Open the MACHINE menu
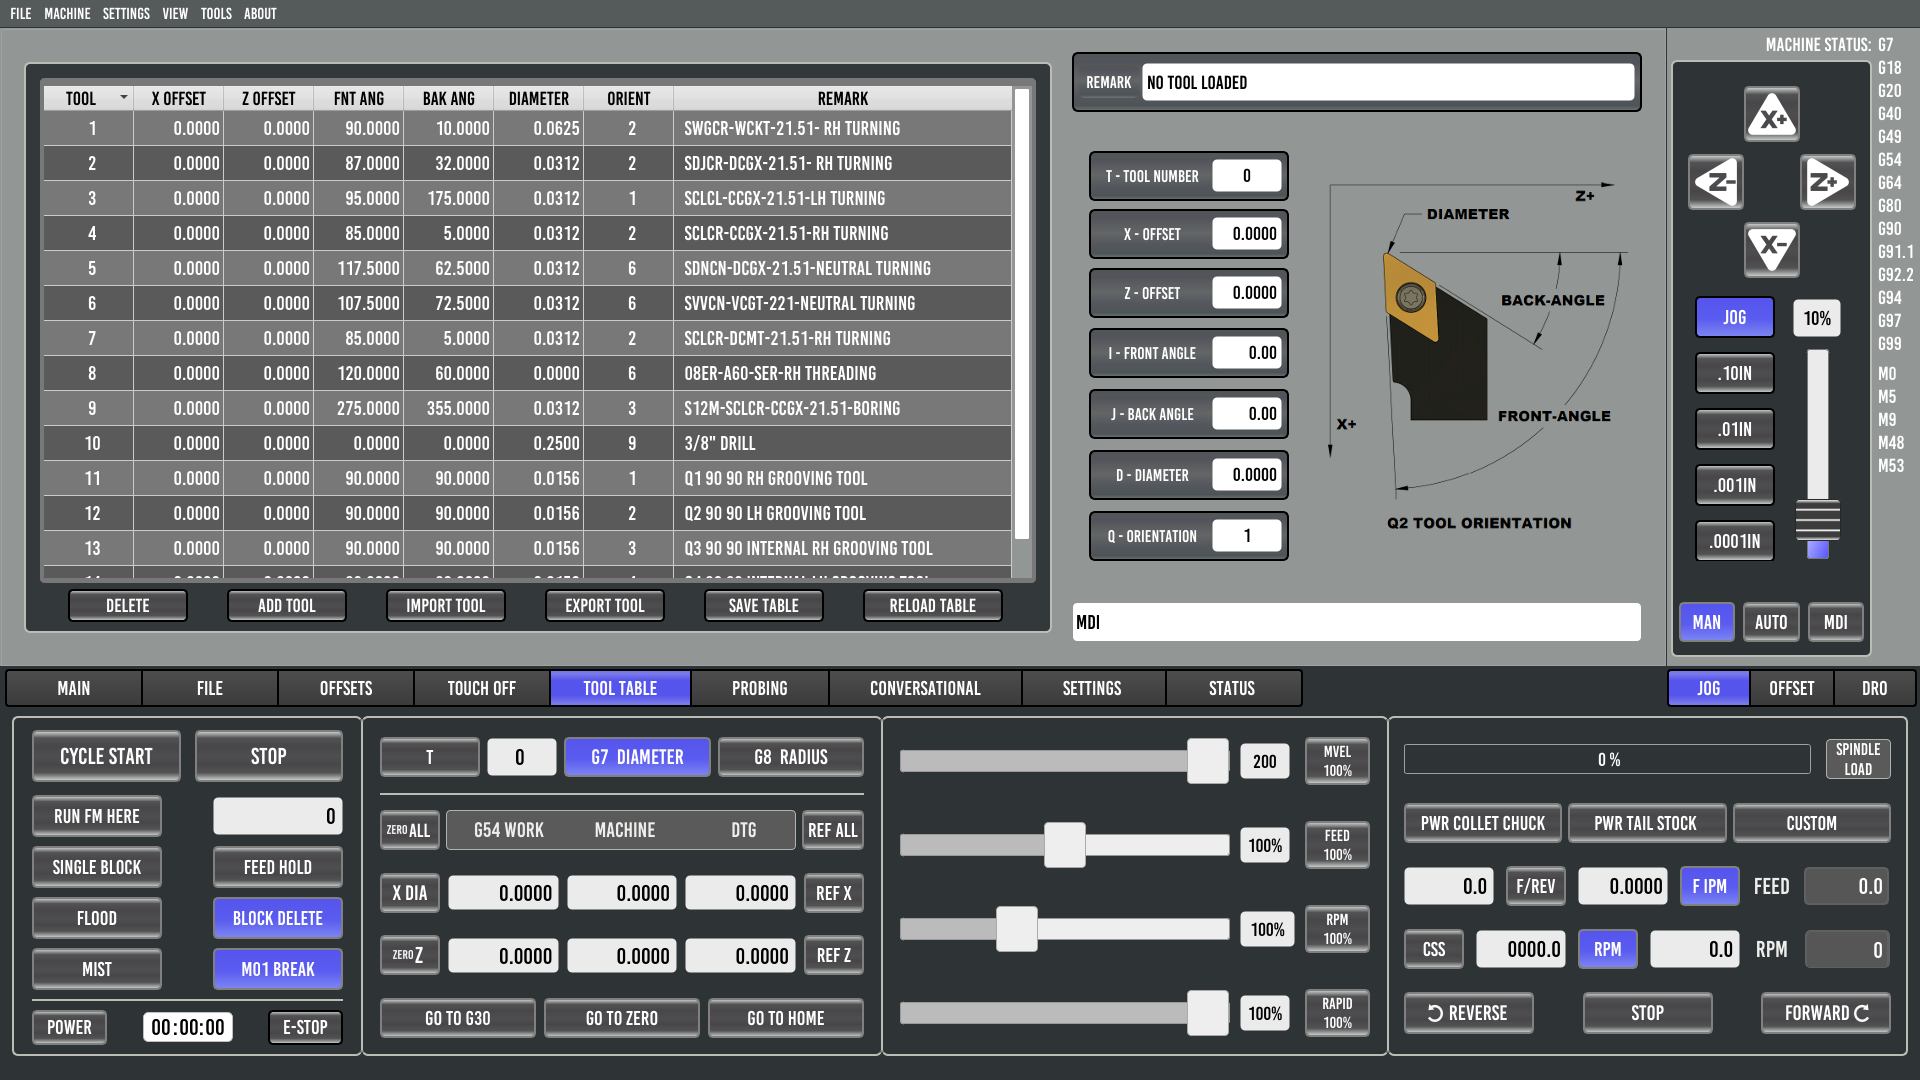Image resolution: width=1920 pixels, height=1080 pixels. 67,14
